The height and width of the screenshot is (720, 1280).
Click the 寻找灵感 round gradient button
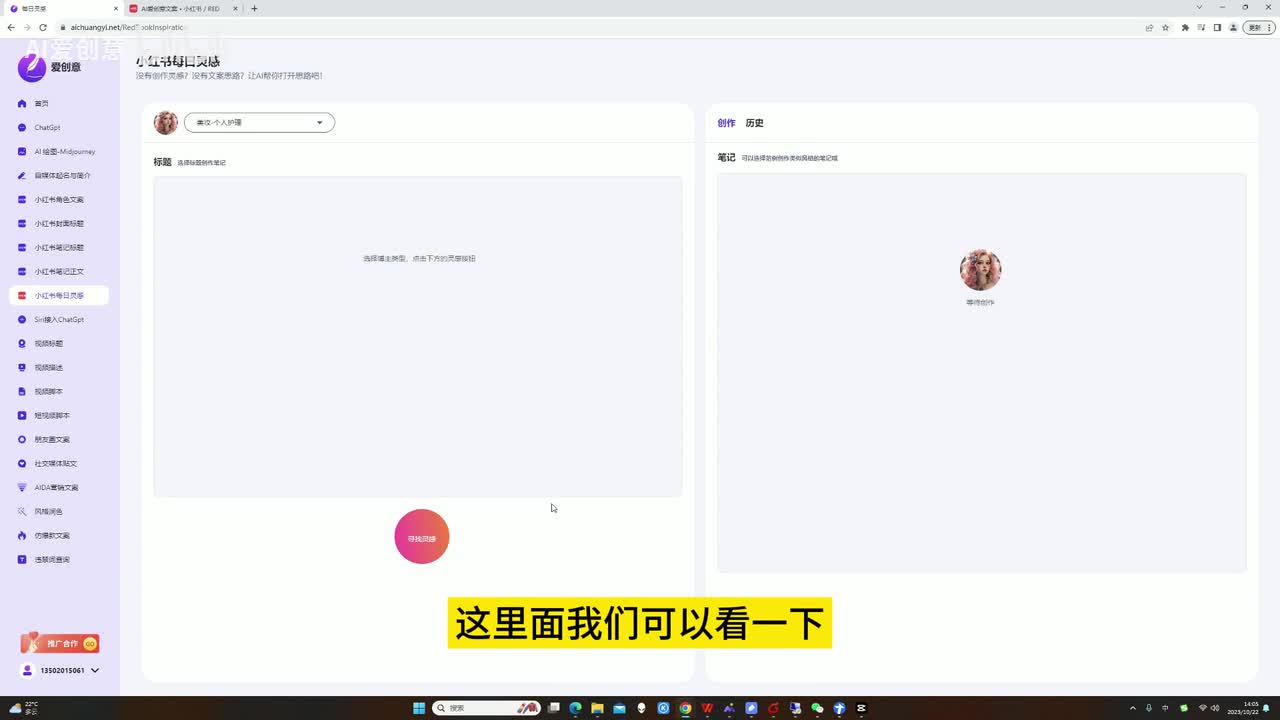click(x=422, y=537)
